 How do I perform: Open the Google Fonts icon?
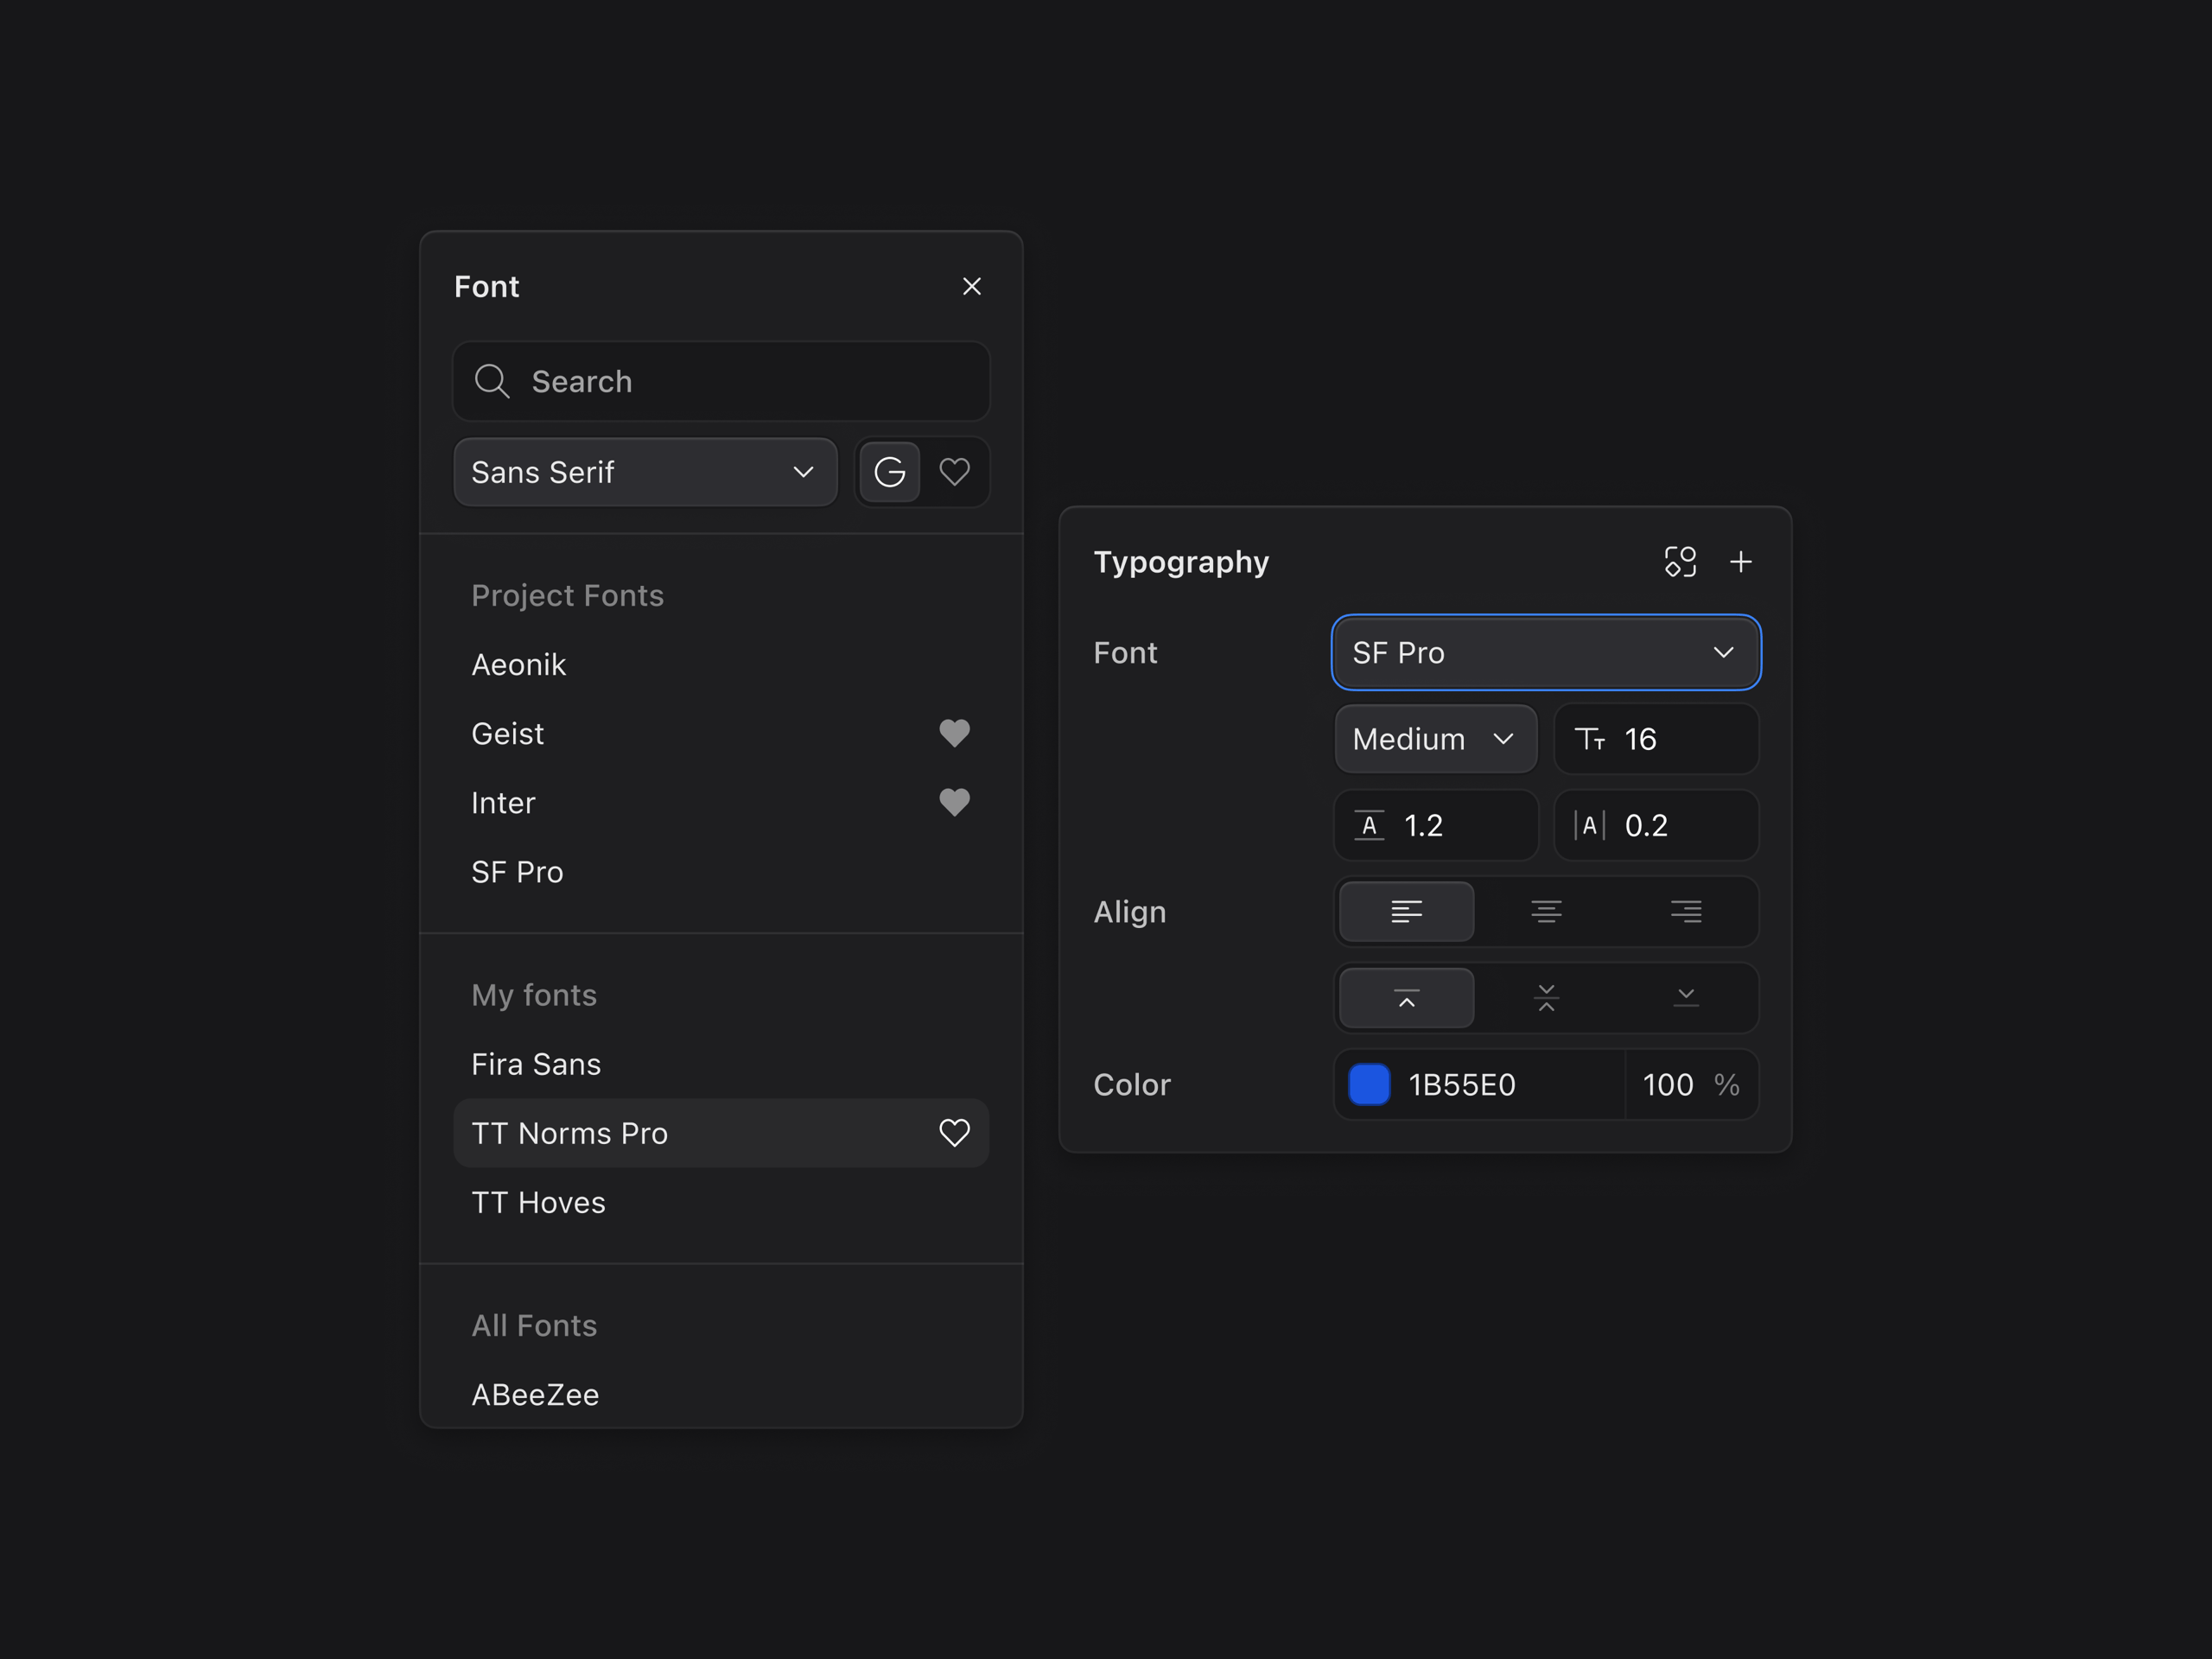(889, 471)
